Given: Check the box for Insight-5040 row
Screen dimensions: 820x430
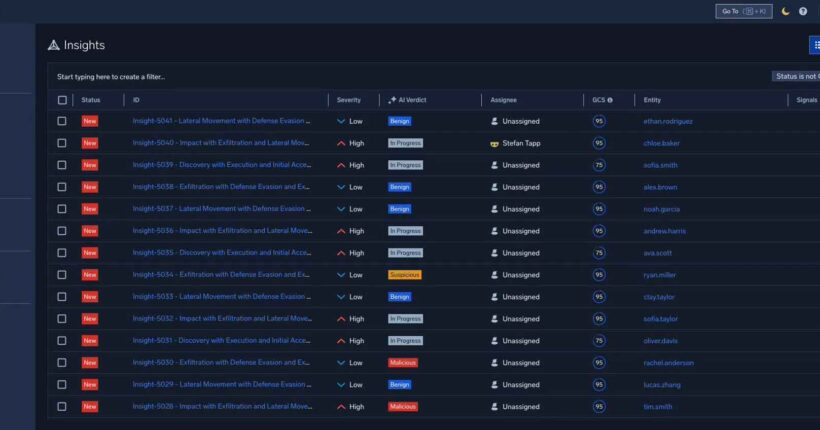Looking at the screenshot, I should 62,143.
